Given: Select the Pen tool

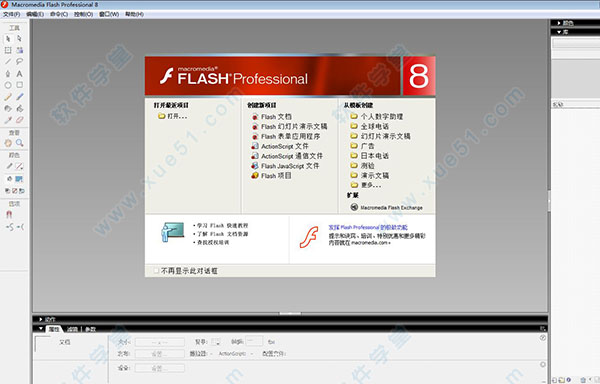Looking at the screenshot, I should pos(8,73).
